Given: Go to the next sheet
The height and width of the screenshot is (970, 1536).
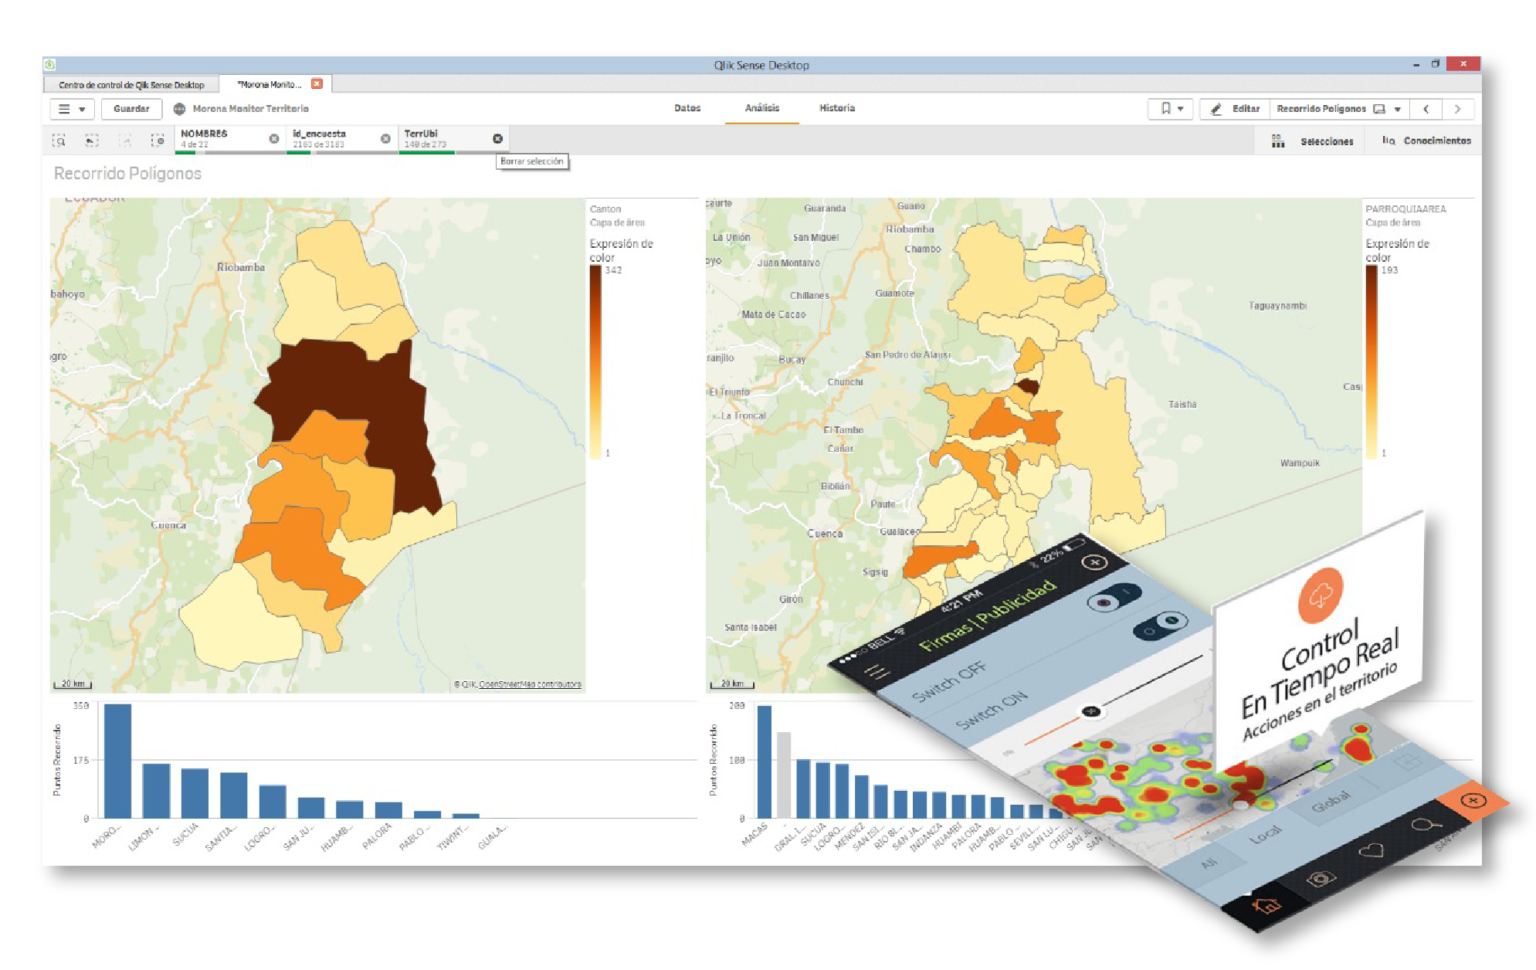Looking at the screenshot, I should (x=1457, y=109).
